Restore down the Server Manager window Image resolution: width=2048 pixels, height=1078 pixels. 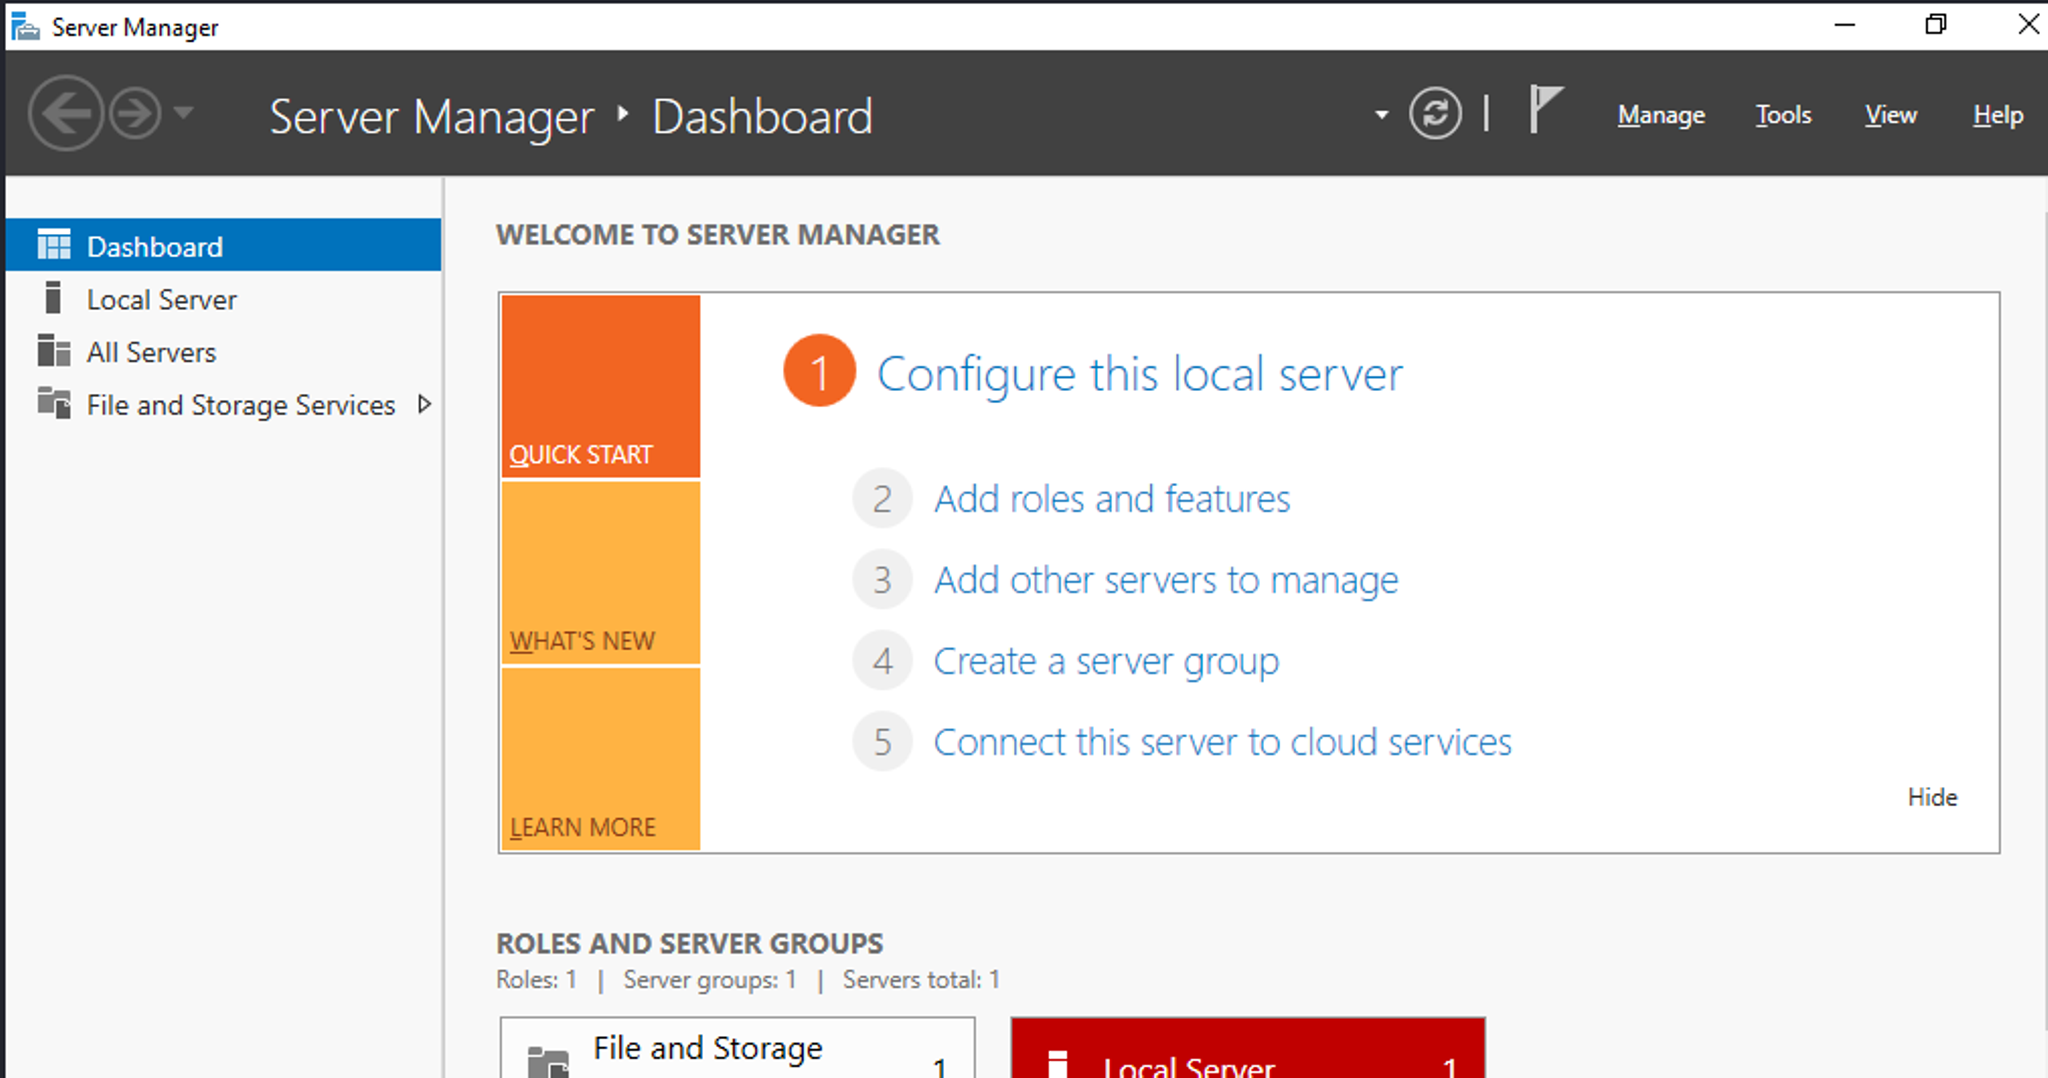coord(1936,25)
